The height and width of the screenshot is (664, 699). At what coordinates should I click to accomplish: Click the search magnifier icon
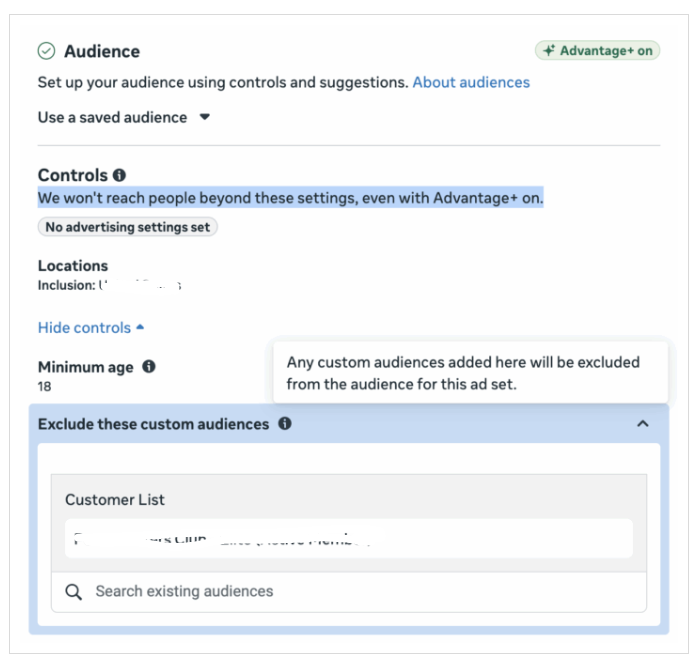pos(73,592)
